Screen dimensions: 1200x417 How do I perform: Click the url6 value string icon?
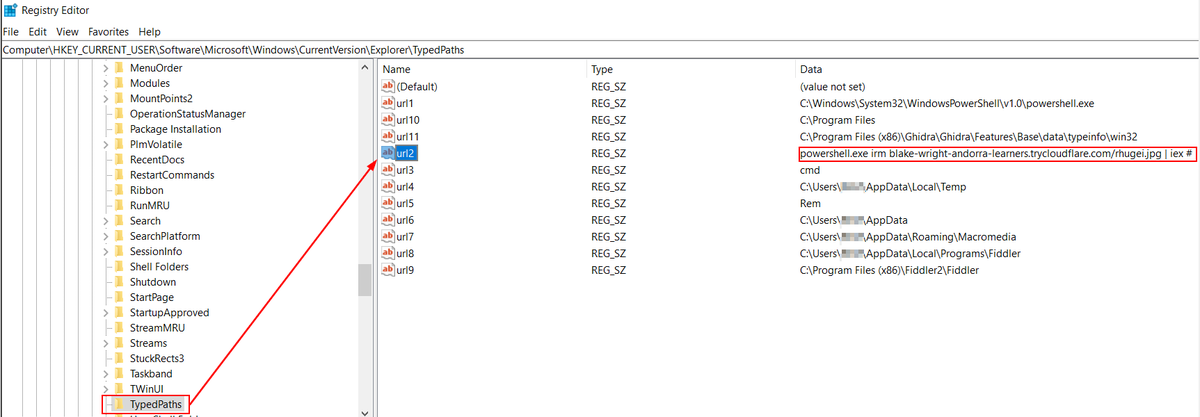389,220
